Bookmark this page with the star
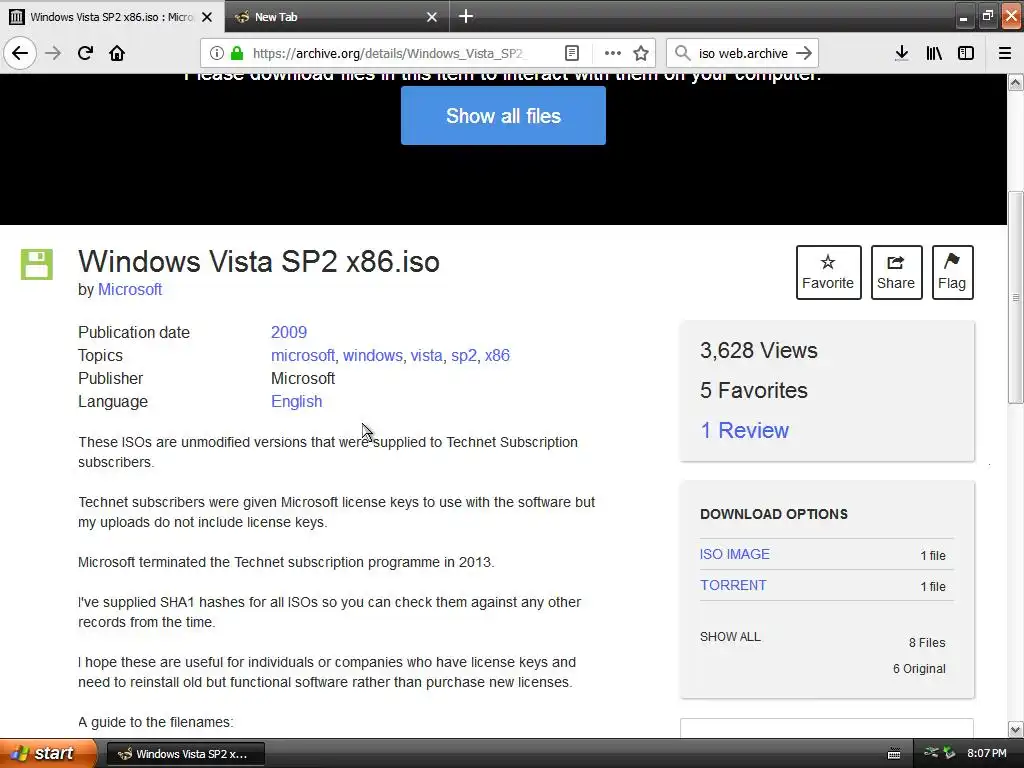The image size is (1024, 768). [x=641, y=53]
